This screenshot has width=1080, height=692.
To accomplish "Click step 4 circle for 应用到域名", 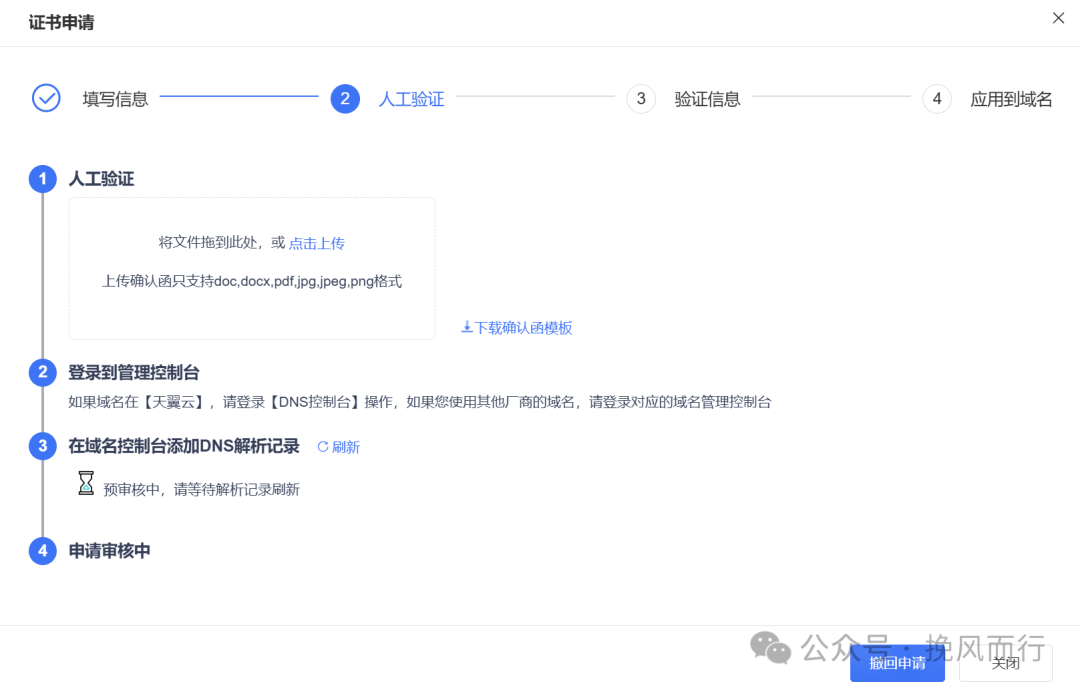I will click(937, 98).
